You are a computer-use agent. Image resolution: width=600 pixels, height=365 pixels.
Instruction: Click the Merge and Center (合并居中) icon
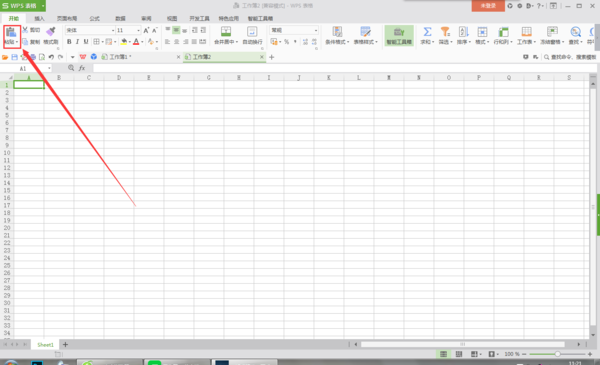tap(226, 32)
